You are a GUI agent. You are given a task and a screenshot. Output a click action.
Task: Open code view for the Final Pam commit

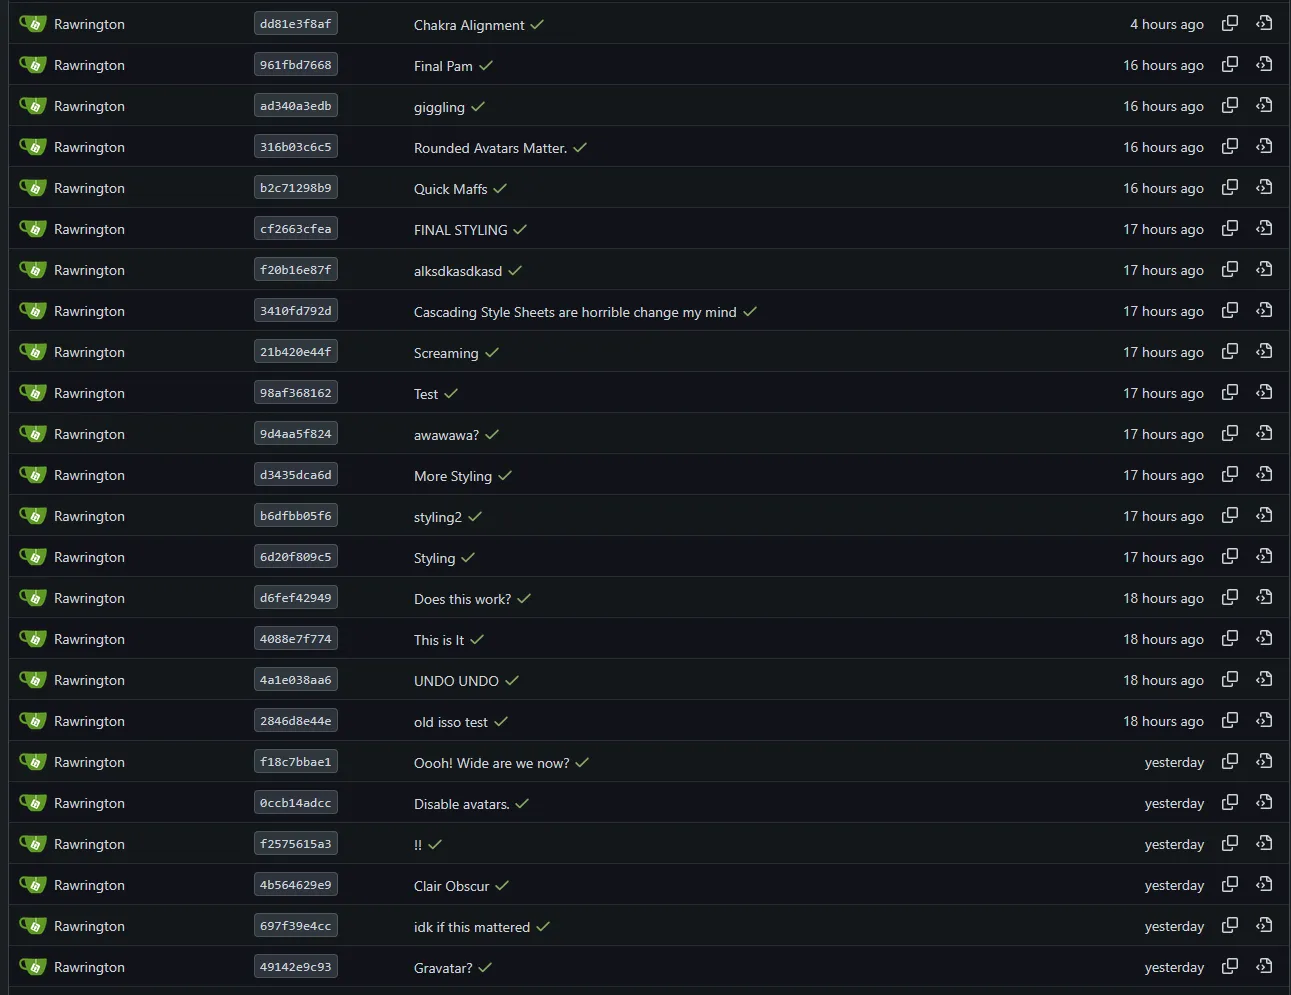coord(1263,64)
